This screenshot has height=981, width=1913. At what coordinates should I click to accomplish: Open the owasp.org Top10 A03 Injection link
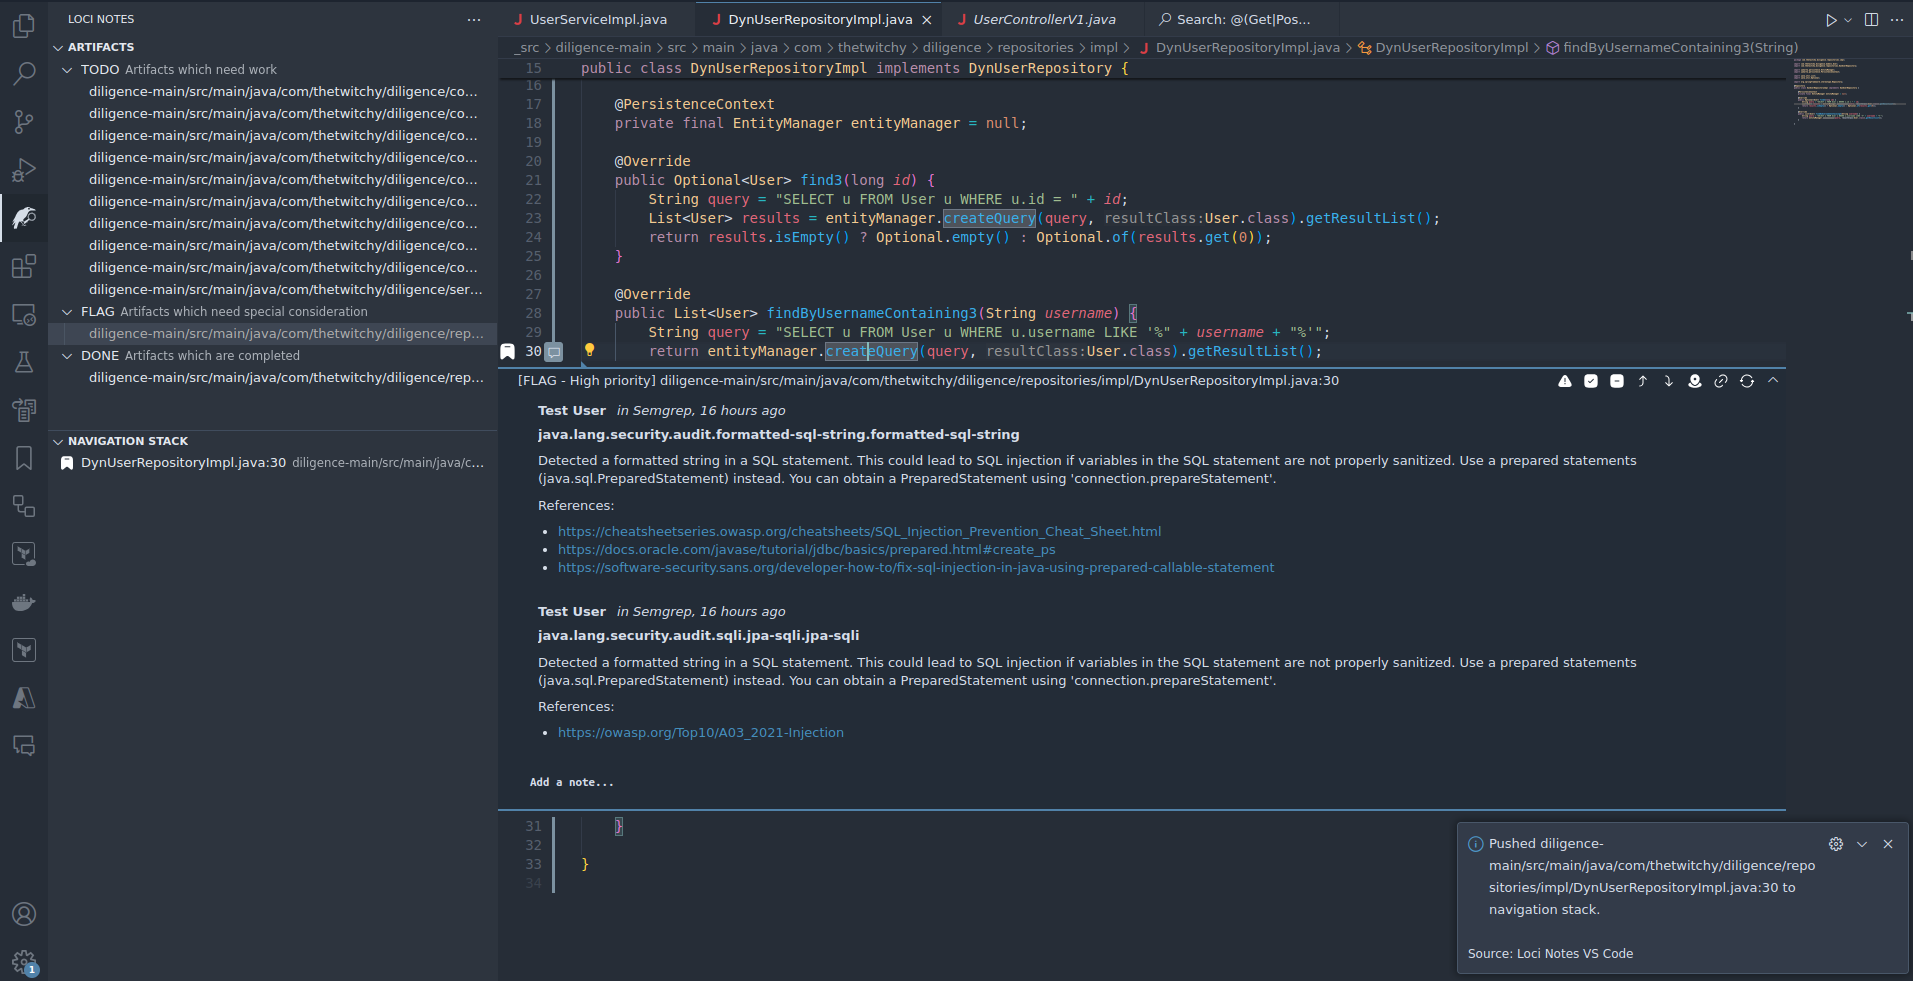tap(700, 733)
